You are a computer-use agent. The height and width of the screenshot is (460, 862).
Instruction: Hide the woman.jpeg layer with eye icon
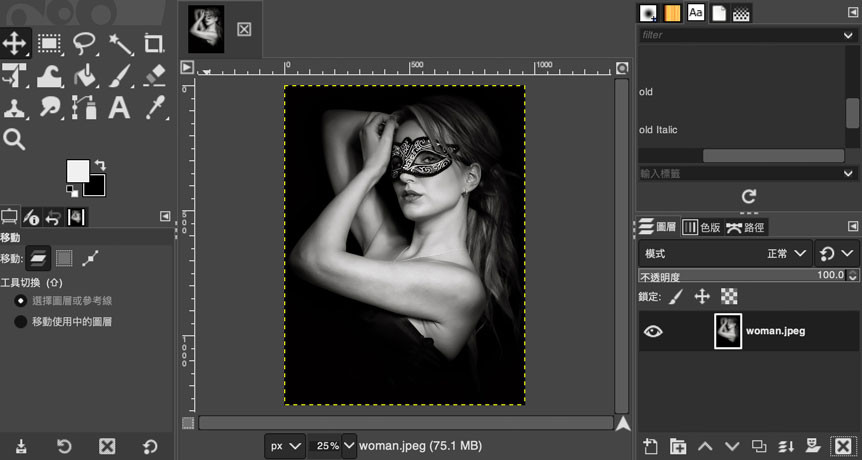[653, 331]
